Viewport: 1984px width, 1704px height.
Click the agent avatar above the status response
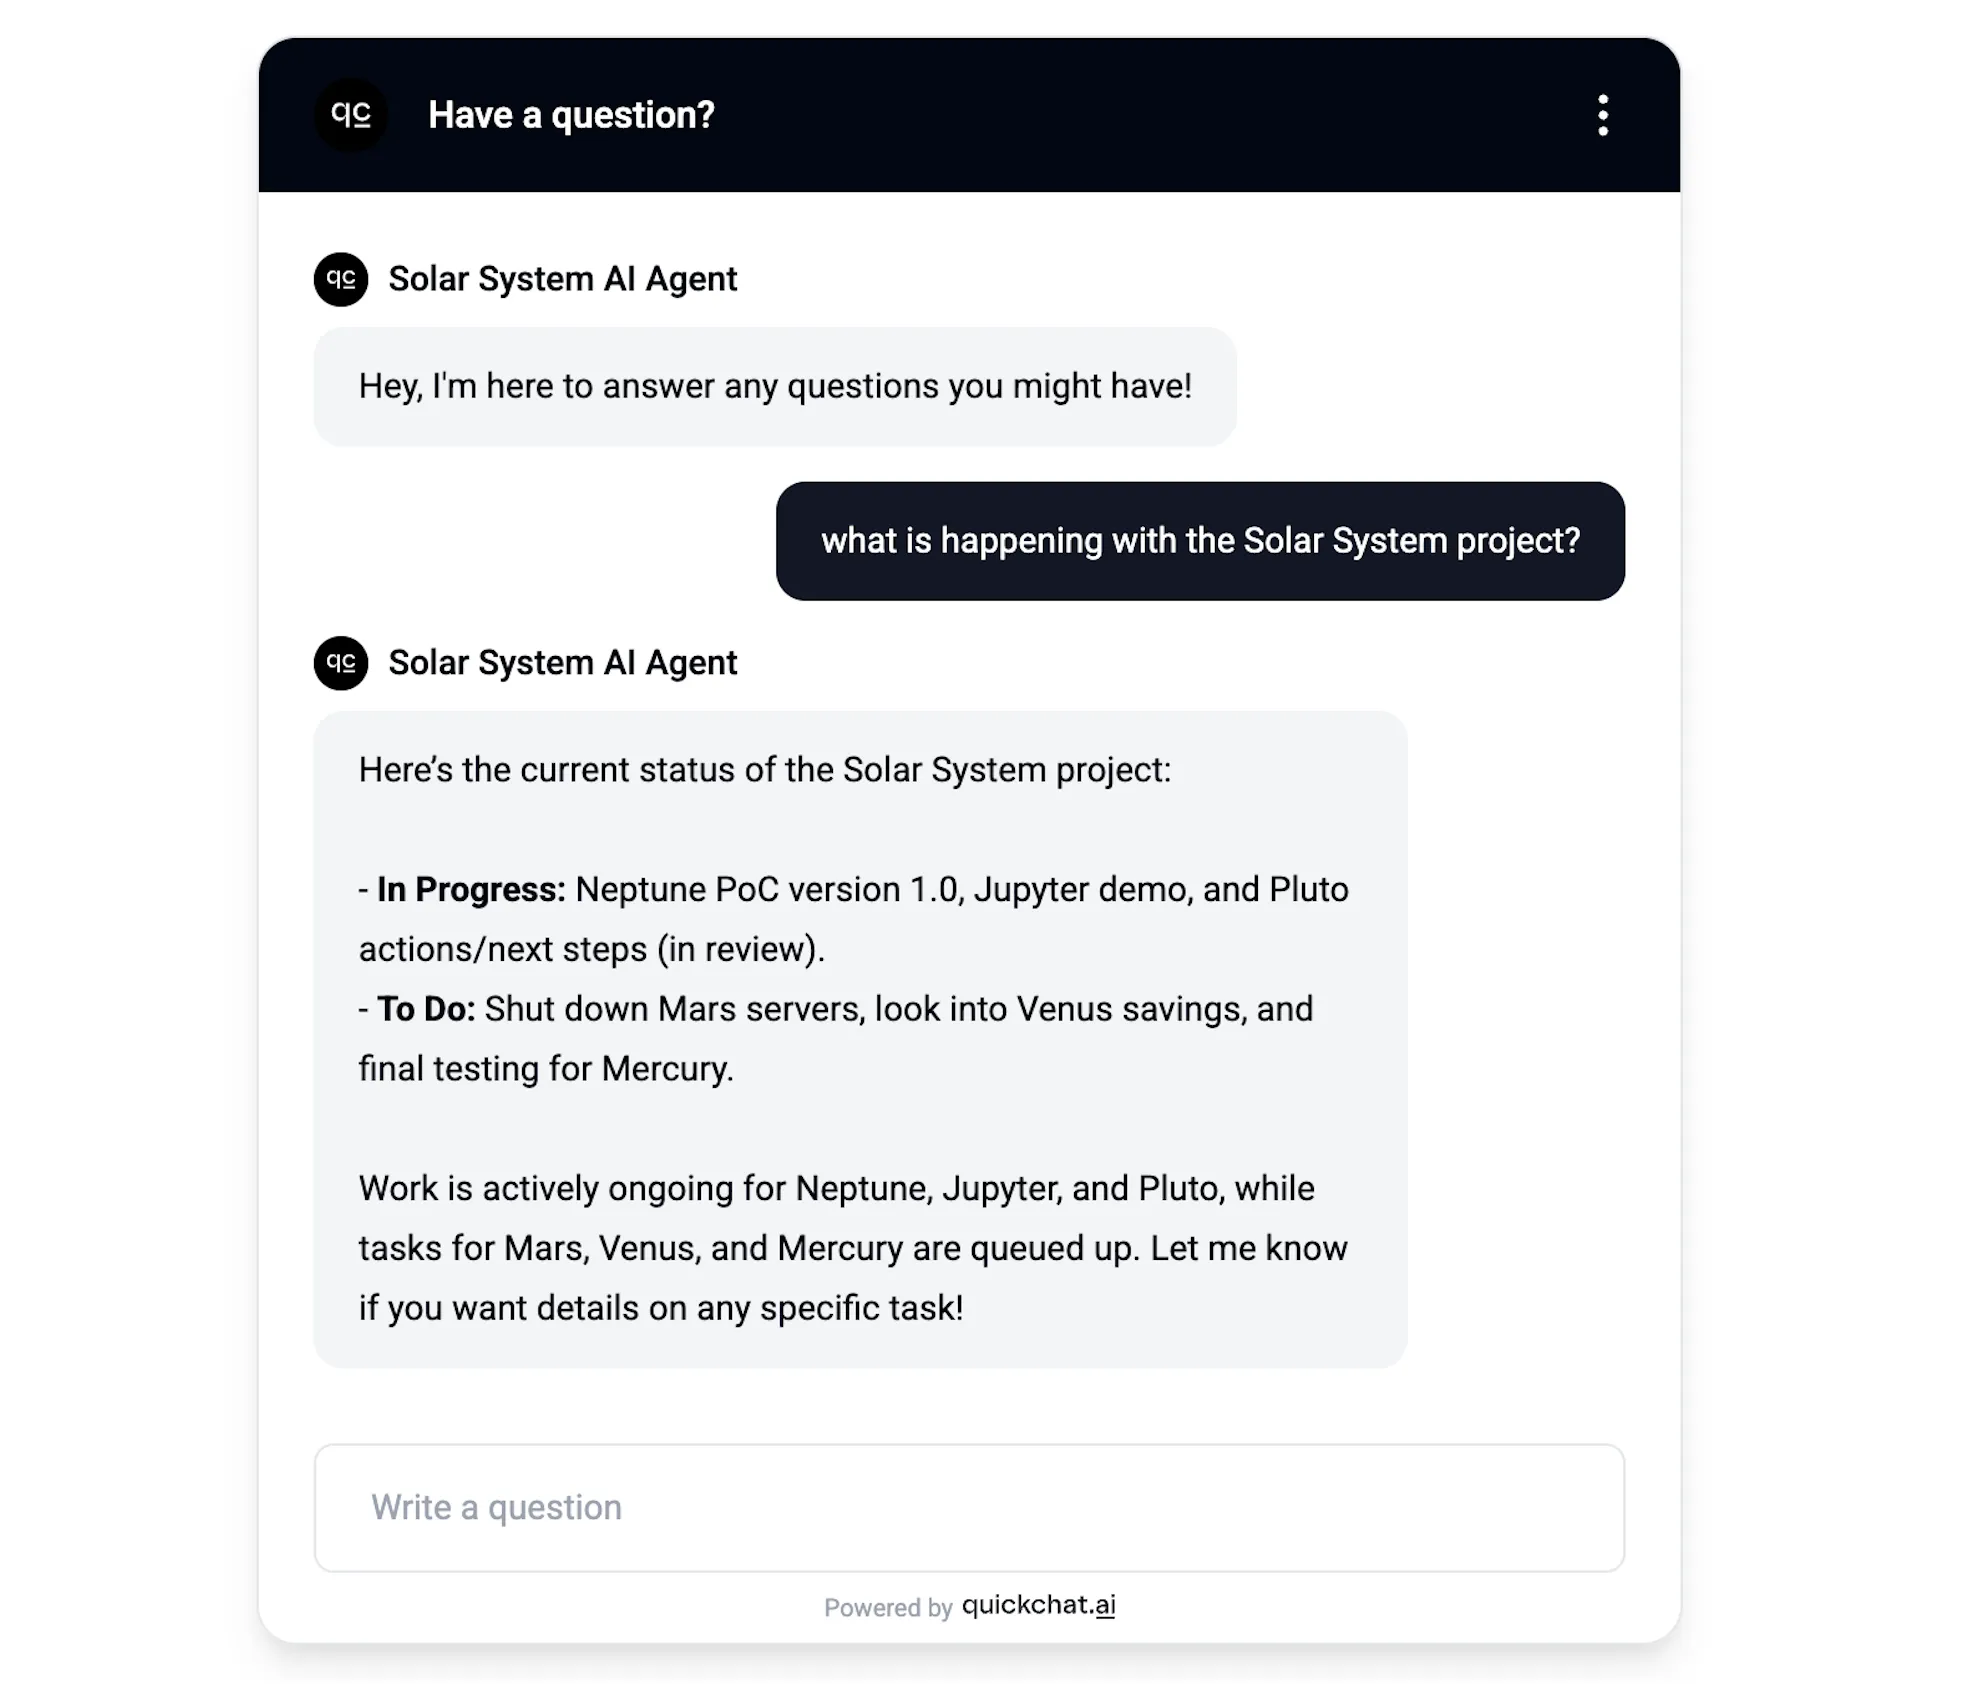pyautogui.click(x=341, y=663)
